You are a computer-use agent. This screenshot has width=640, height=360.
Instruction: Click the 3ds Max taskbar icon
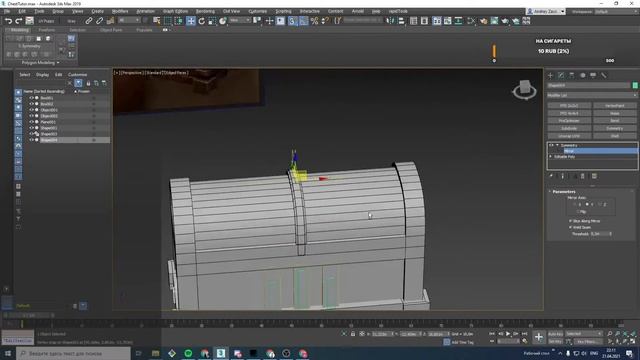coord(221,353)
